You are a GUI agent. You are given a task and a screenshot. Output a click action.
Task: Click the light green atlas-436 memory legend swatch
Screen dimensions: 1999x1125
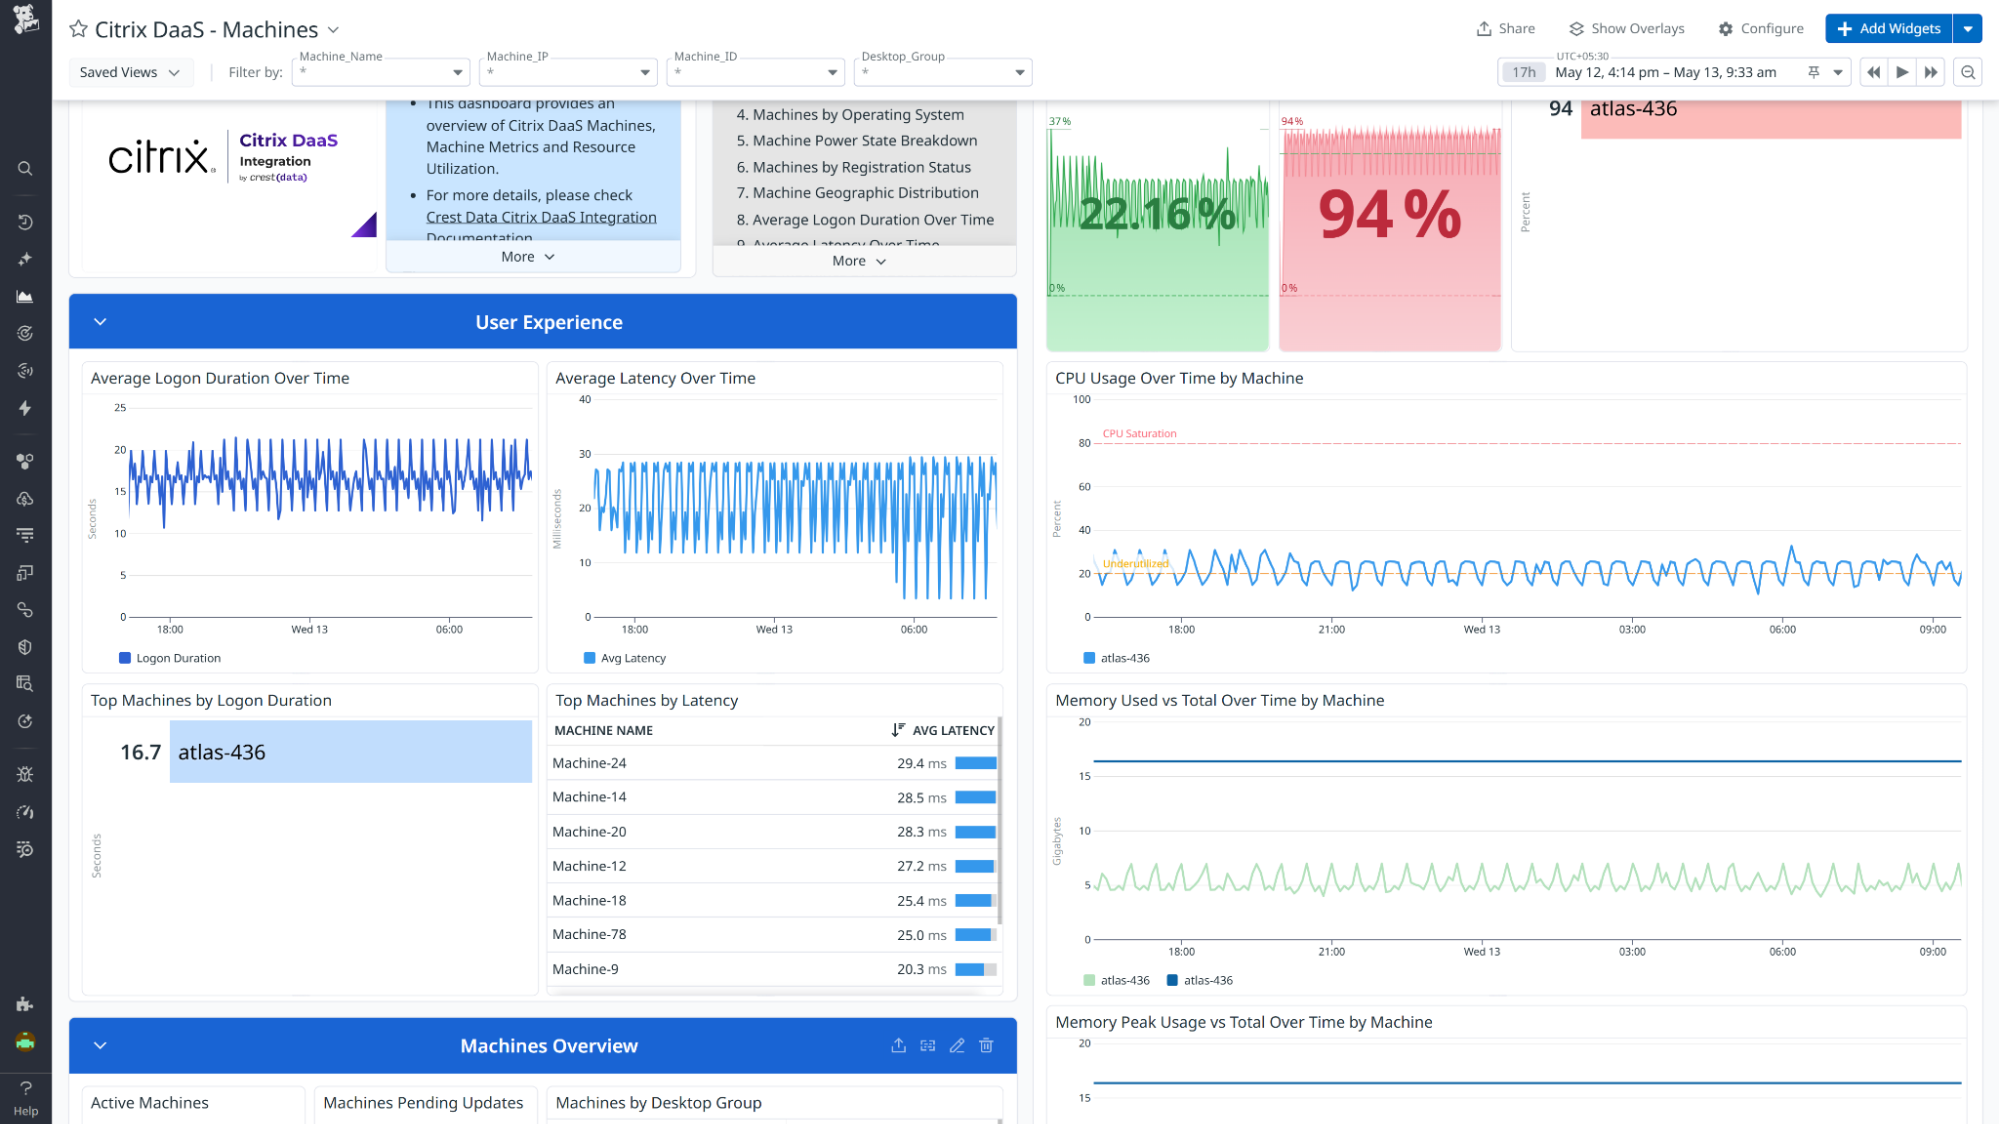(1089, 981)
